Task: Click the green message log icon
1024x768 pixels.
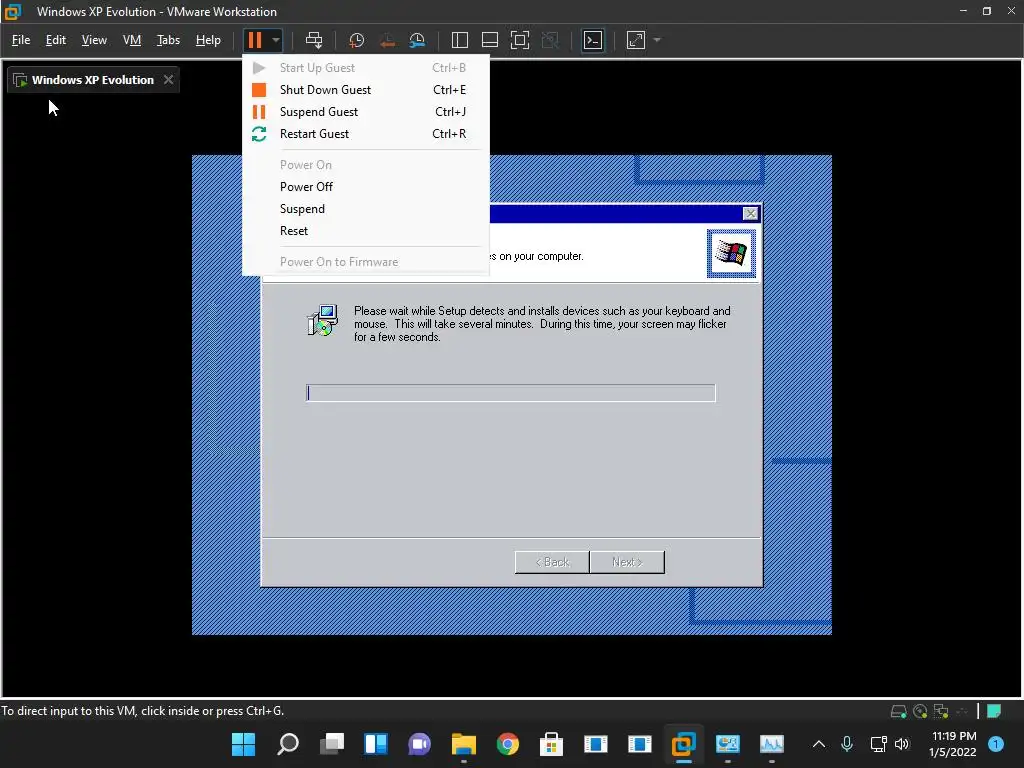Action: click(x=994, y=711)
